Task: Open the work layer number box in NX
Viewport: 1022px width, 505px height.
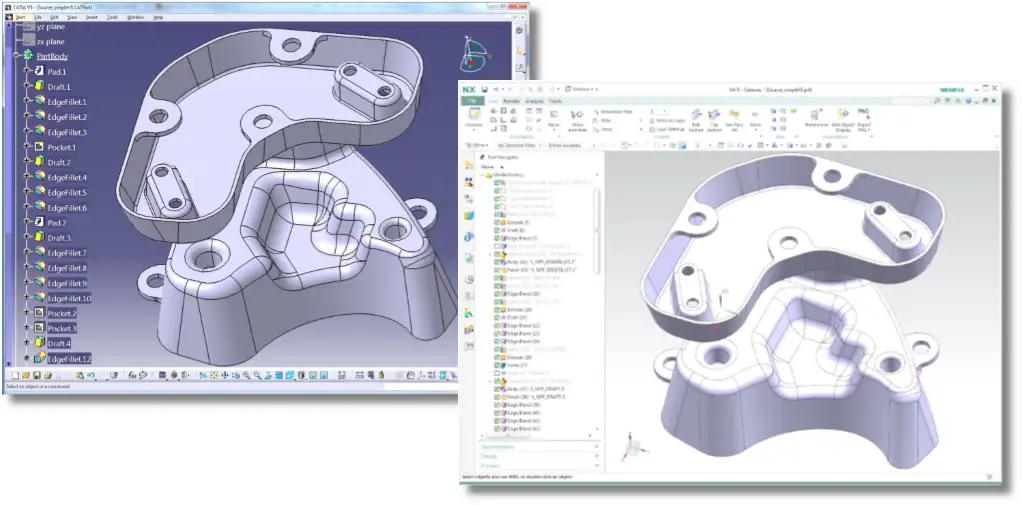Action: [x=659, y=111]
